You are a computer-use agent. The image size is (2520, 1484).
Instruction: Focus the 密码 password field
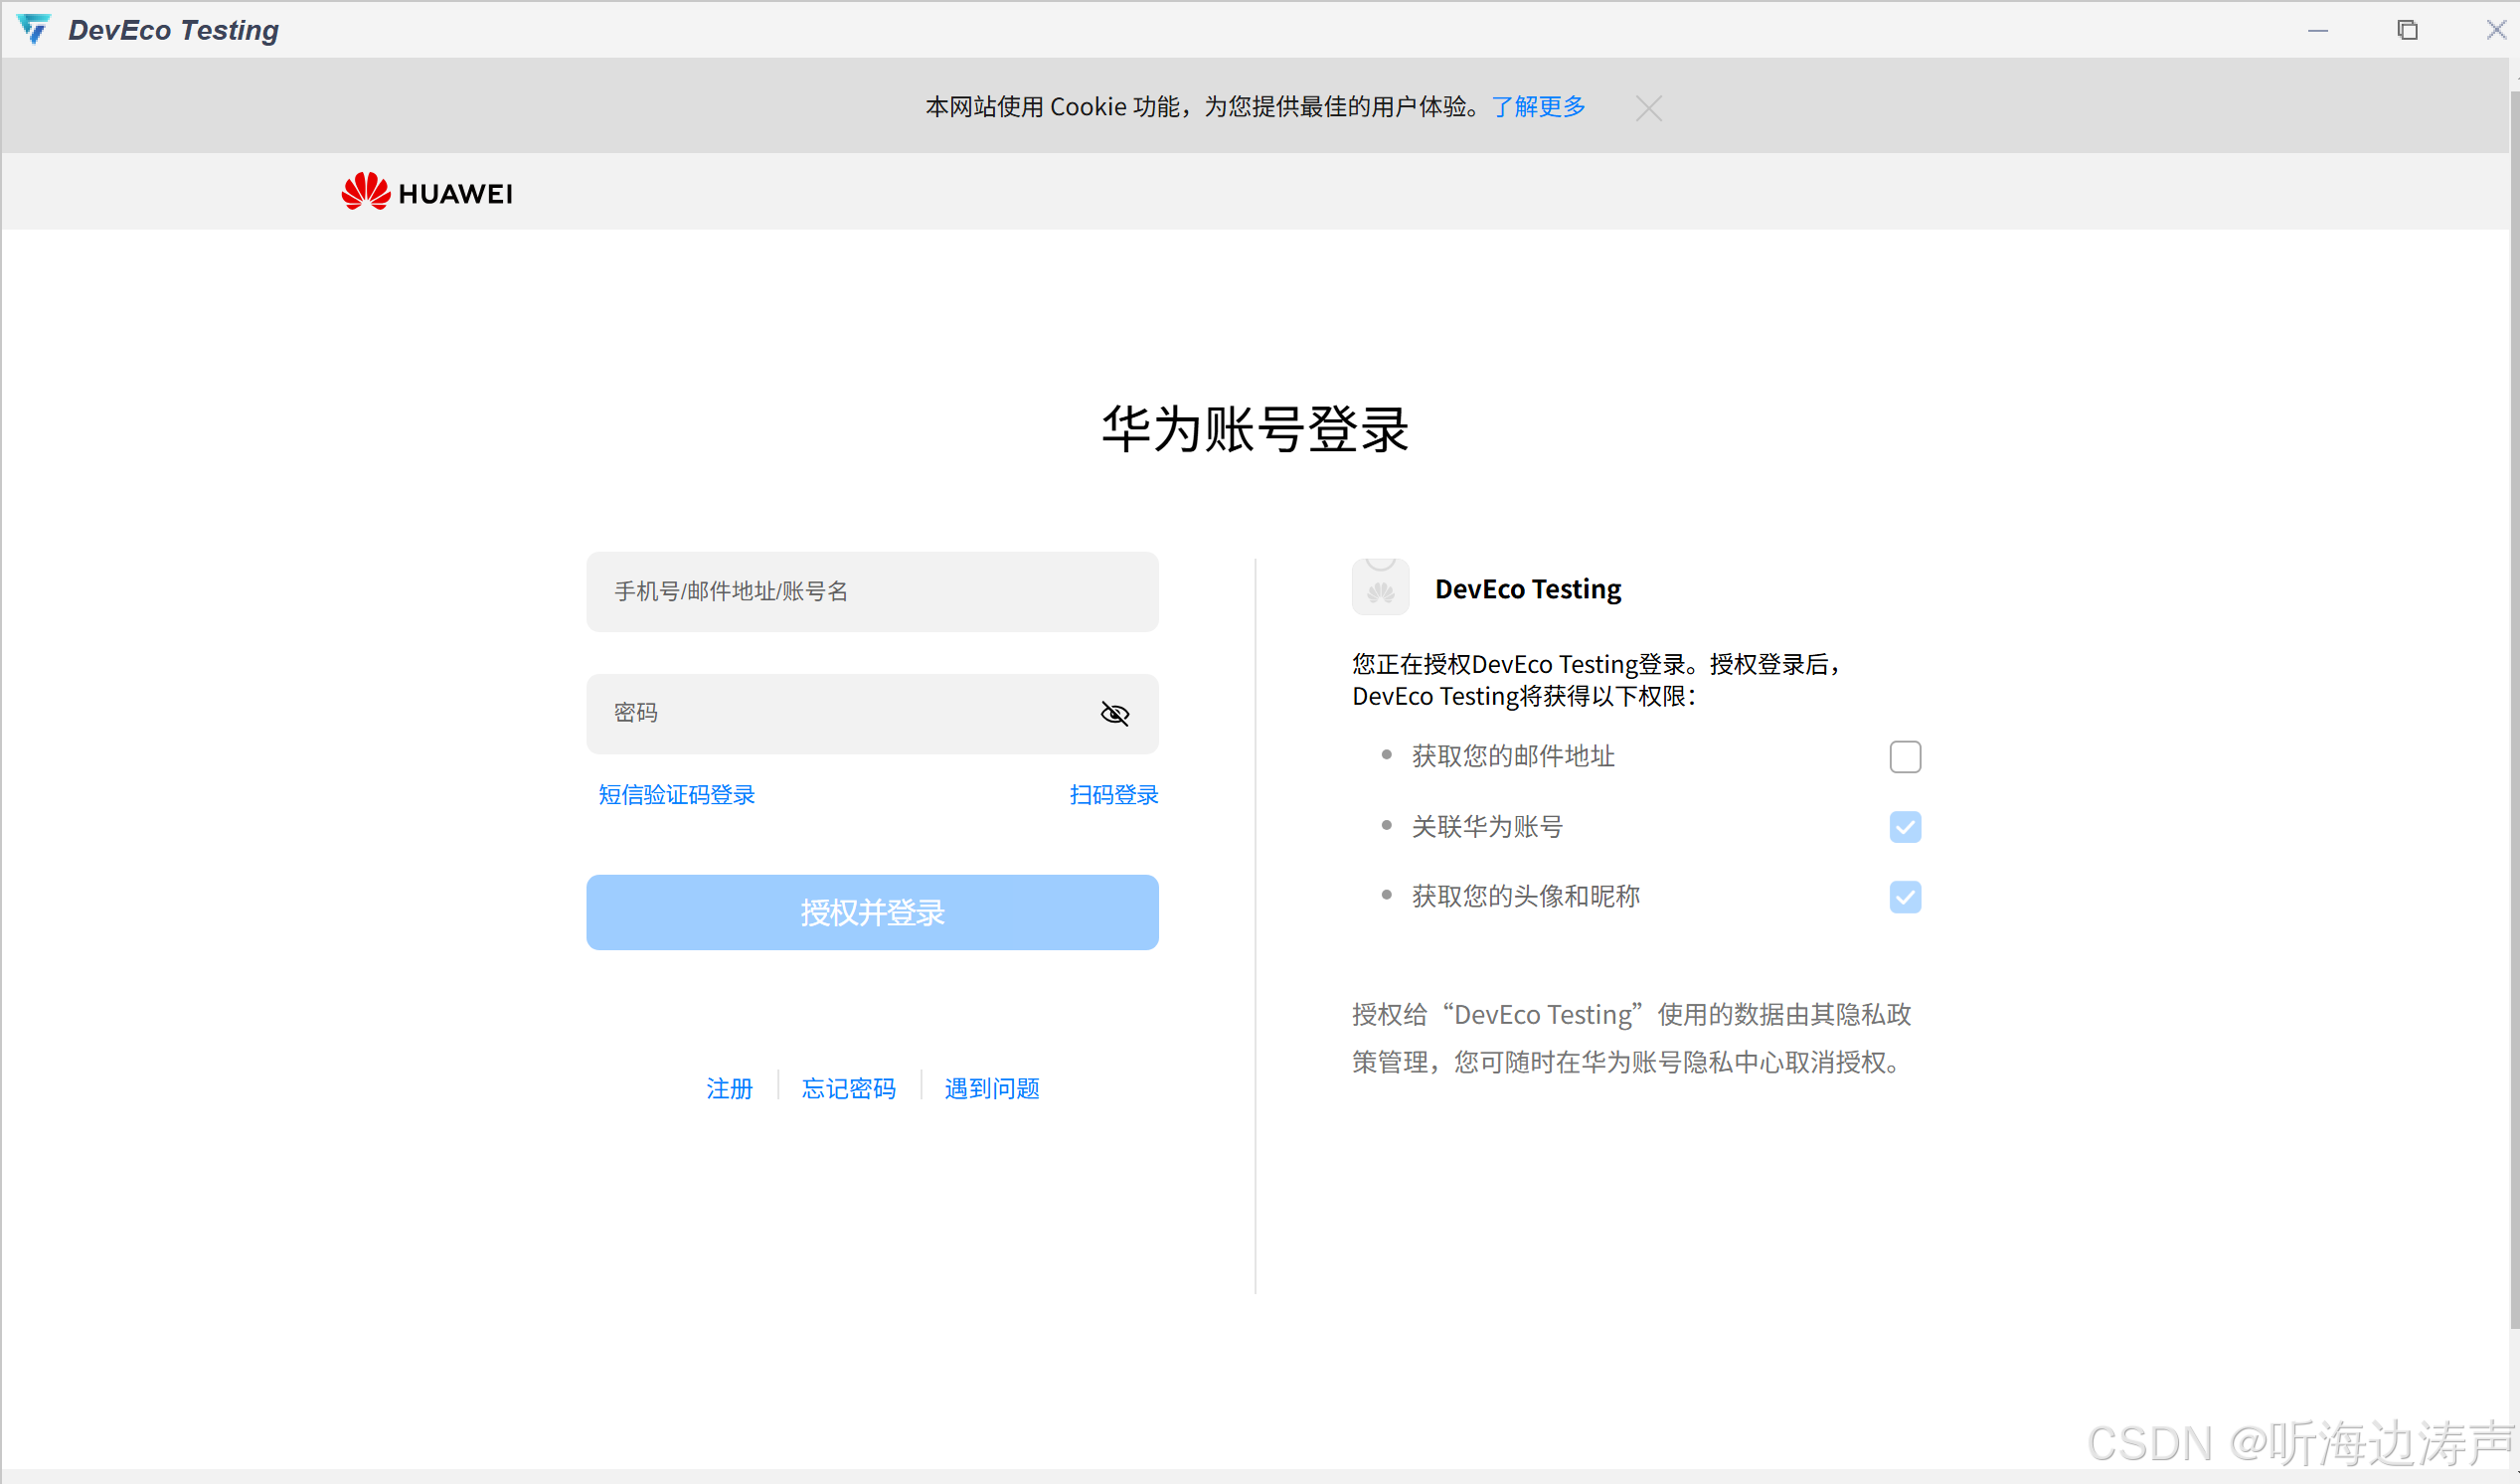point(872,713)
